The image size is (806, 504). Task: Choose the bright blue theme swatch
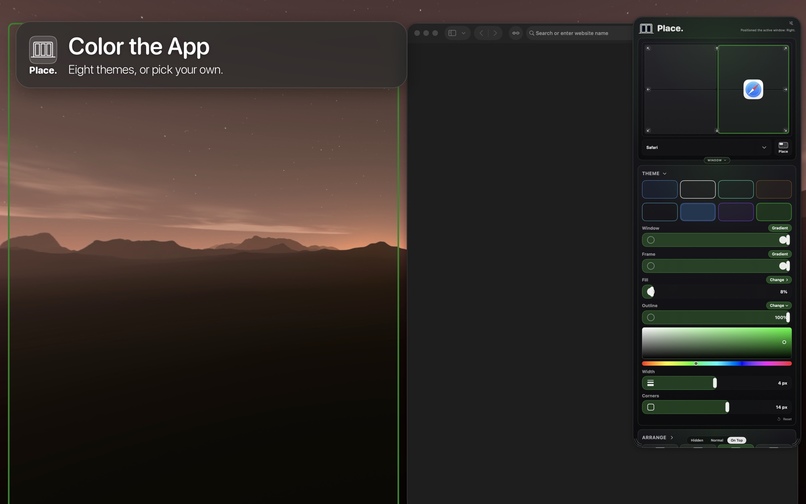698,212
